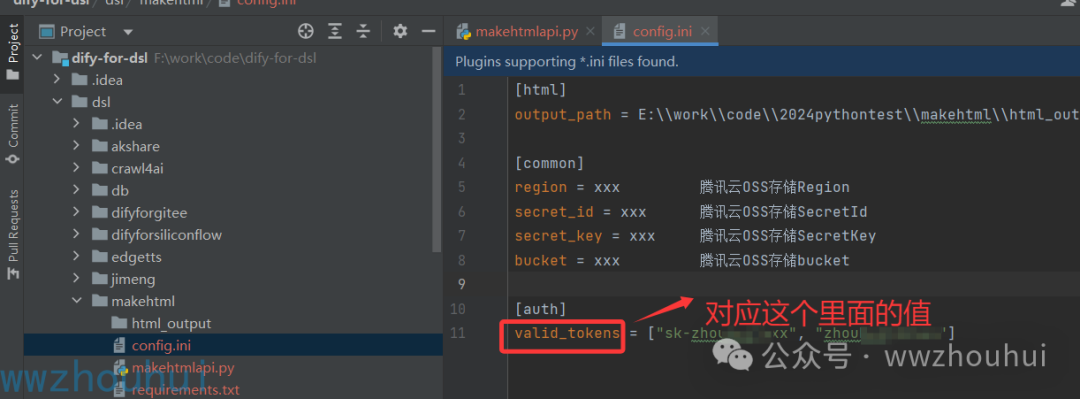
Task: Click the region key on line 5
Action: (541, 187)
